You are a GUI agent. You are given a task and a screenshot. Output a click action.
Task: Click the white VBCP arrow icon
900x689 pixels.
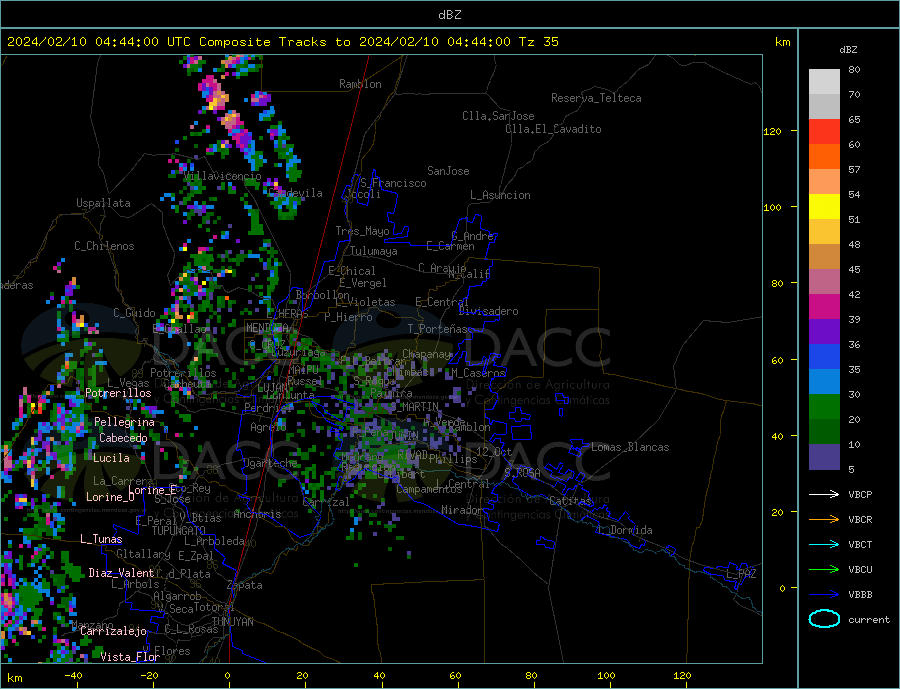[824, 494]
